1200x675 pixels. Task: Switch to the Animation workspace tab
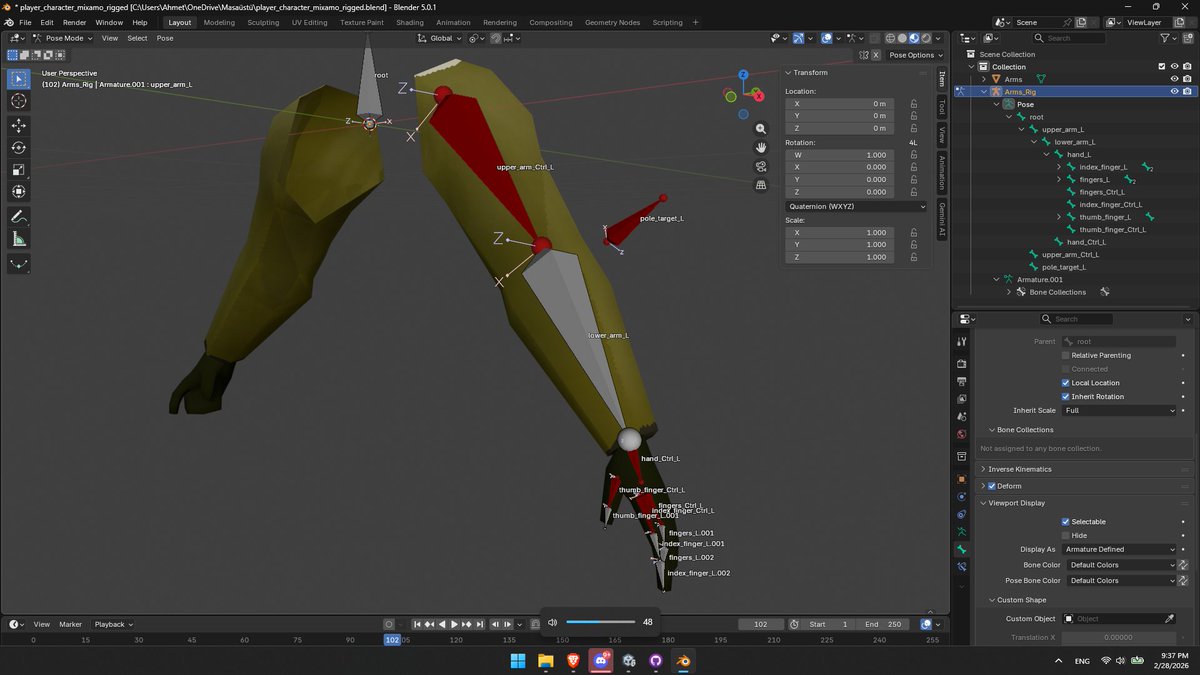pos(453,22)
